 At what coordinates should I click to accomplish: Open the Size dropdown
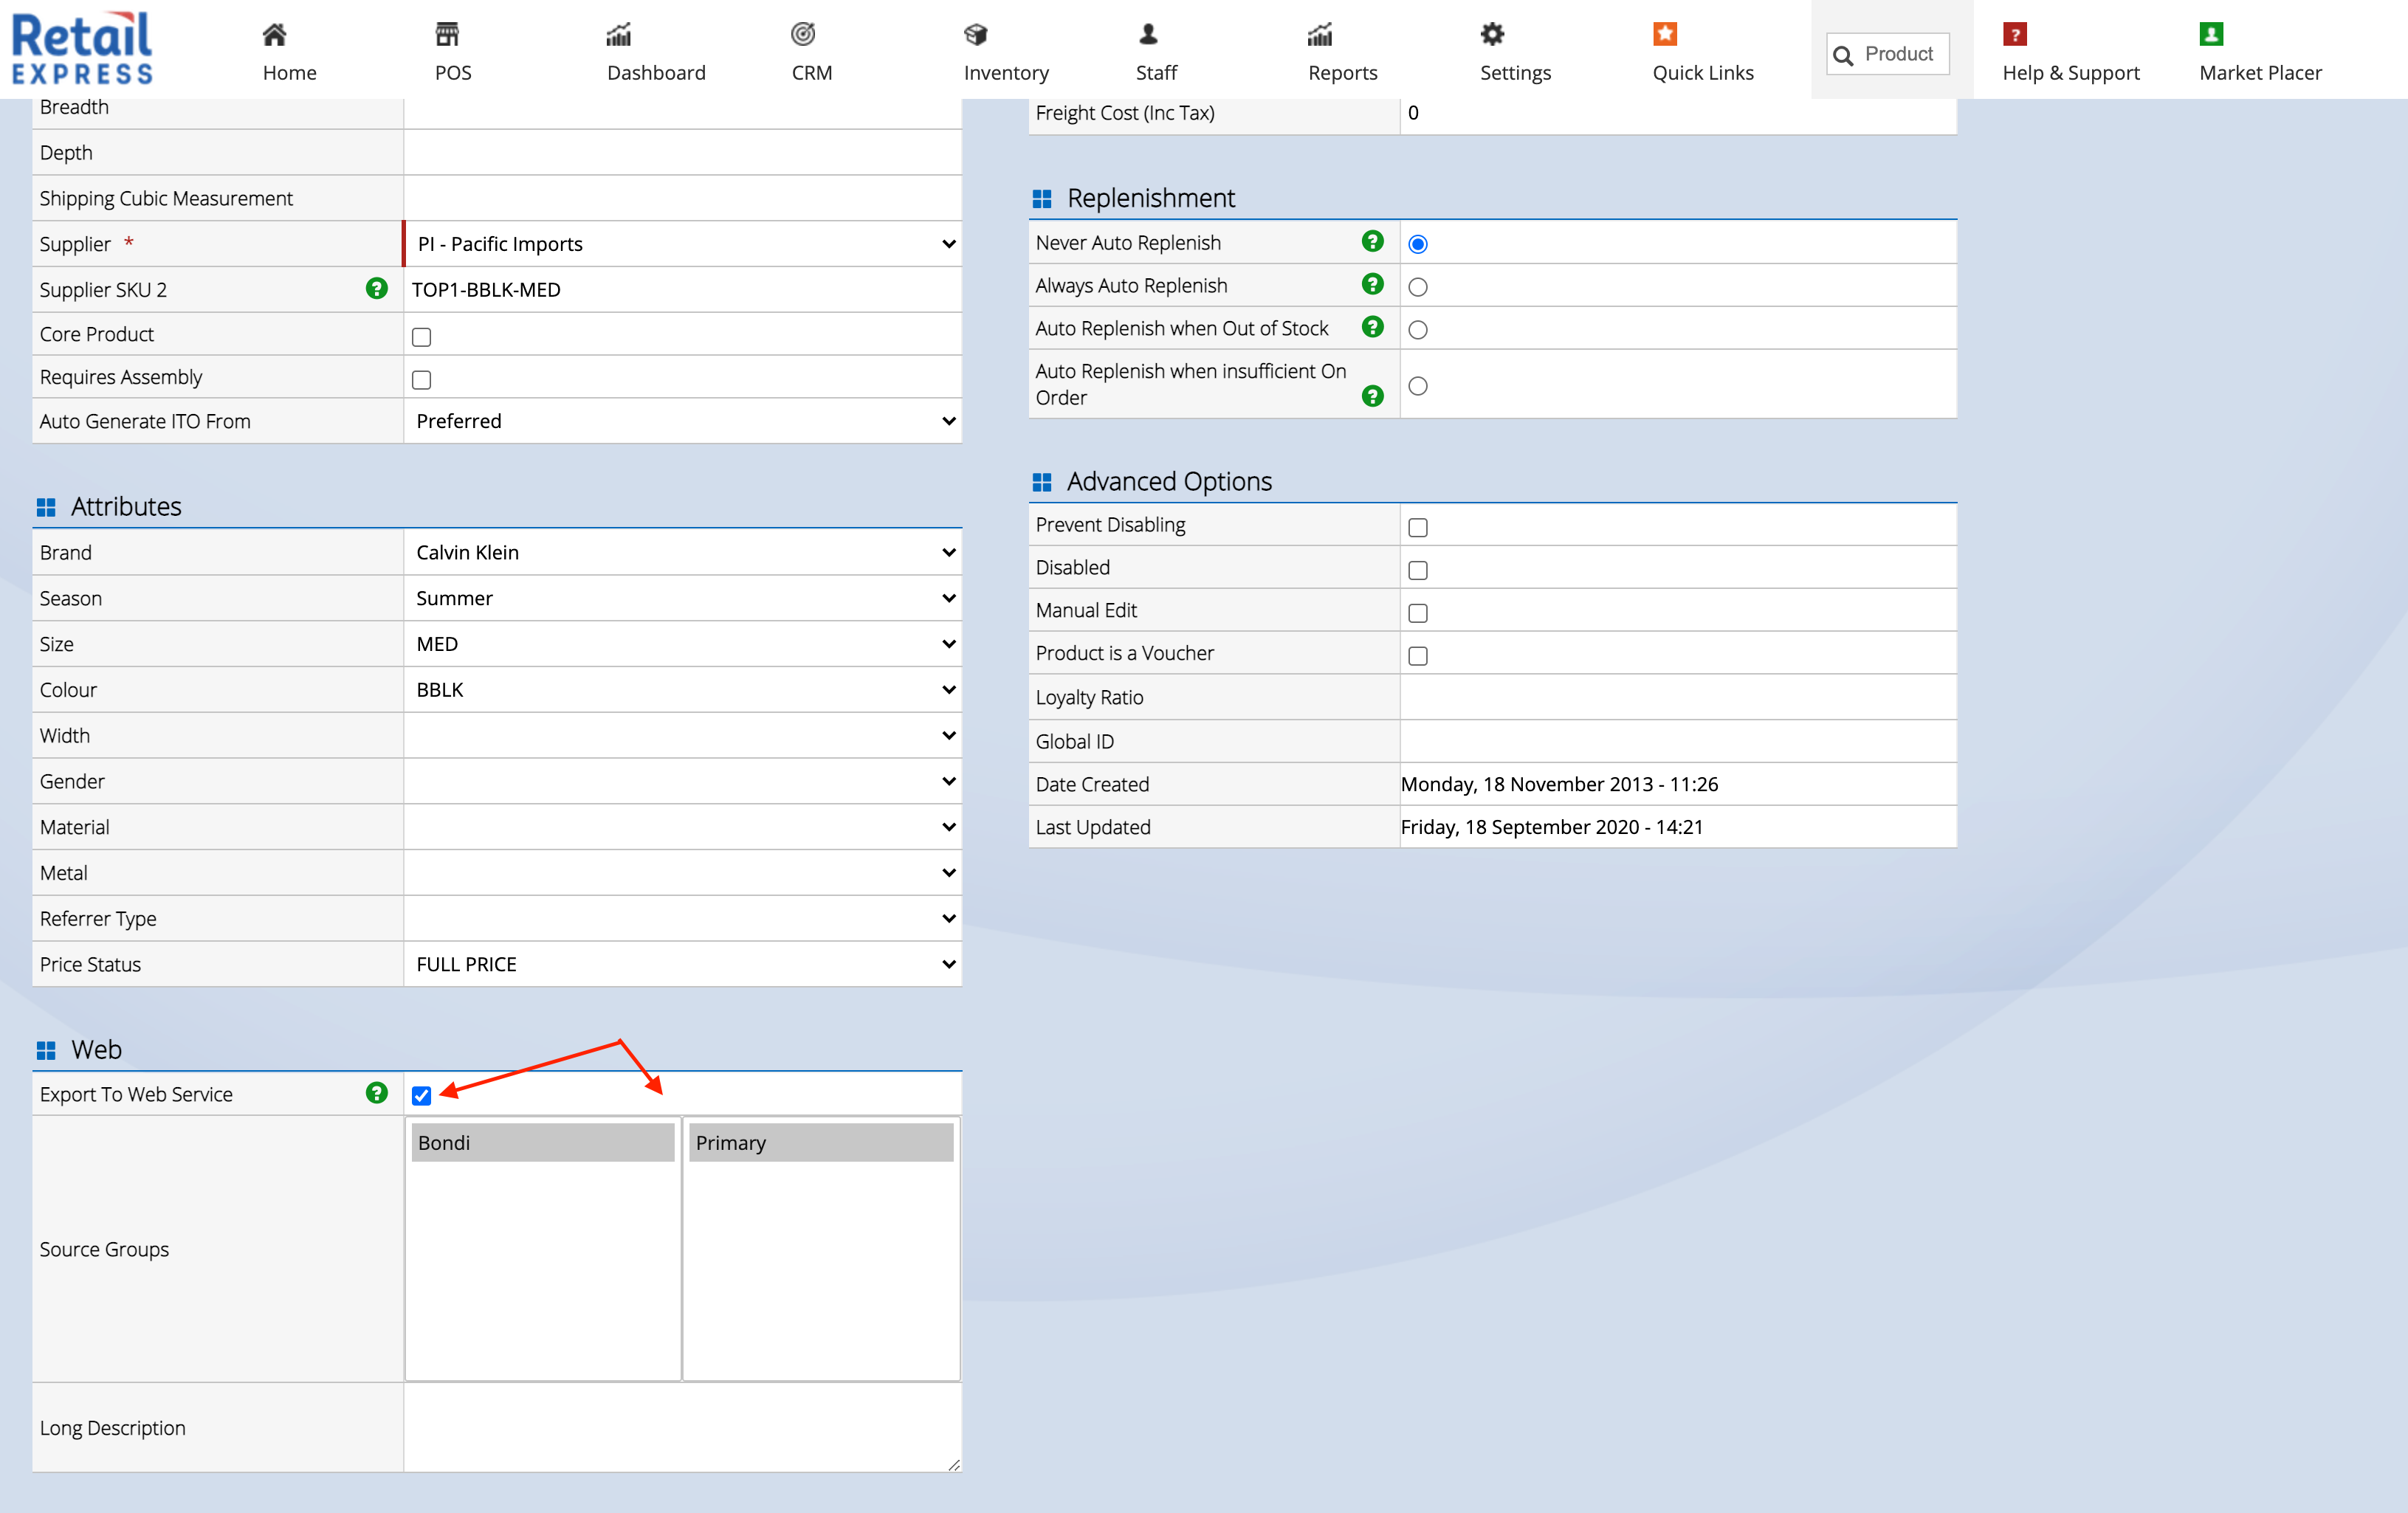(x=684, y=644)
